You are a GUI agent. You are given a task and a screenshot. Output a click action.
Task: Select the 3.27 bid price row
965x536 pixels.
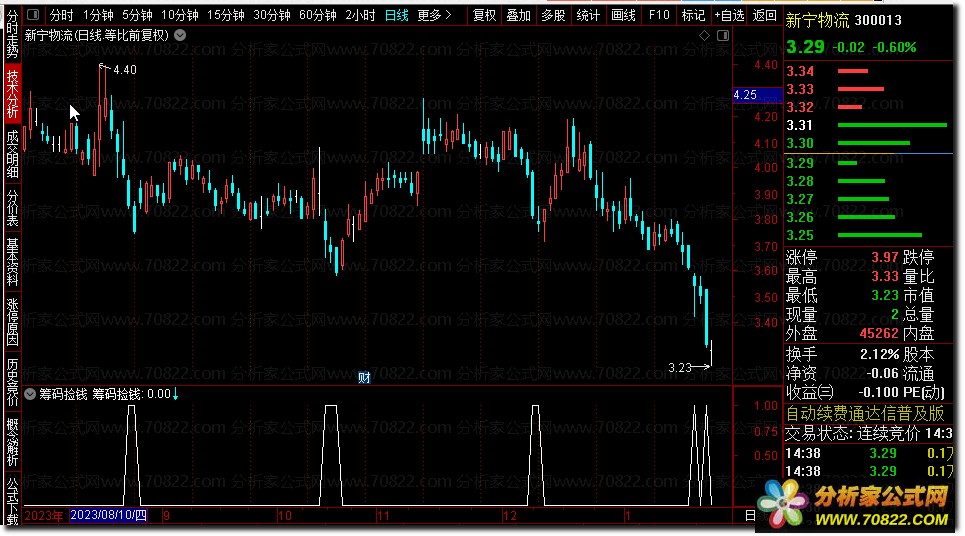click(x=869, y=199)
